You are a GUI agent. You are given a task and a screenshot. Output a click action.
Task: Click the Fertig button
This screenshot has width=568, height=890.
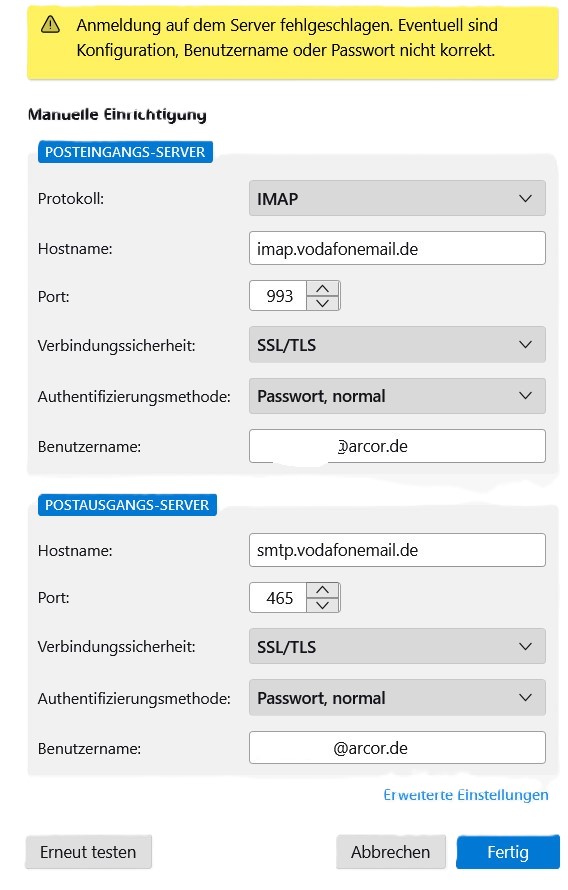click(508, 852)
